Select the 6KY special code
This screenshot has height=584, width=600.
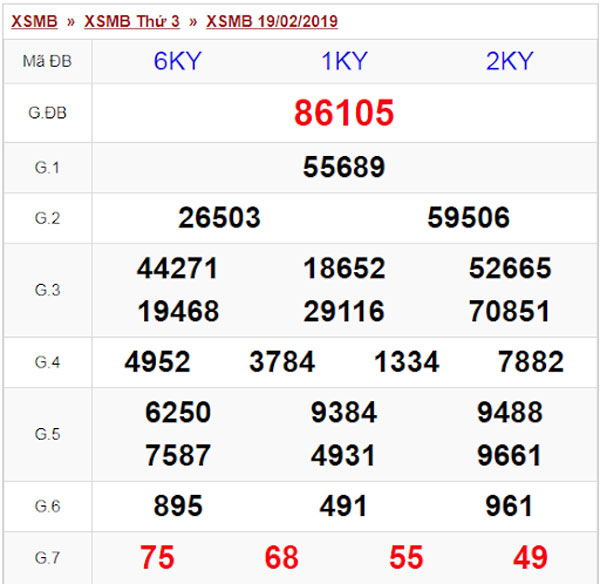177,62
